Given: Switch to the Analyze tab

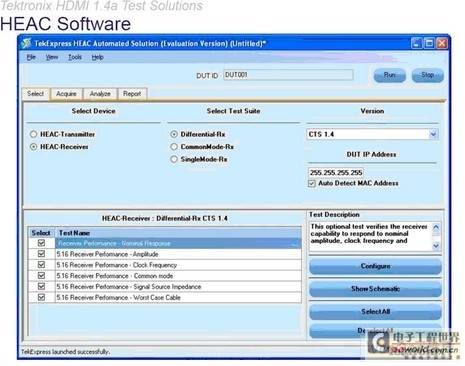Looking at the screenshot, I should [x=100, y=94].
